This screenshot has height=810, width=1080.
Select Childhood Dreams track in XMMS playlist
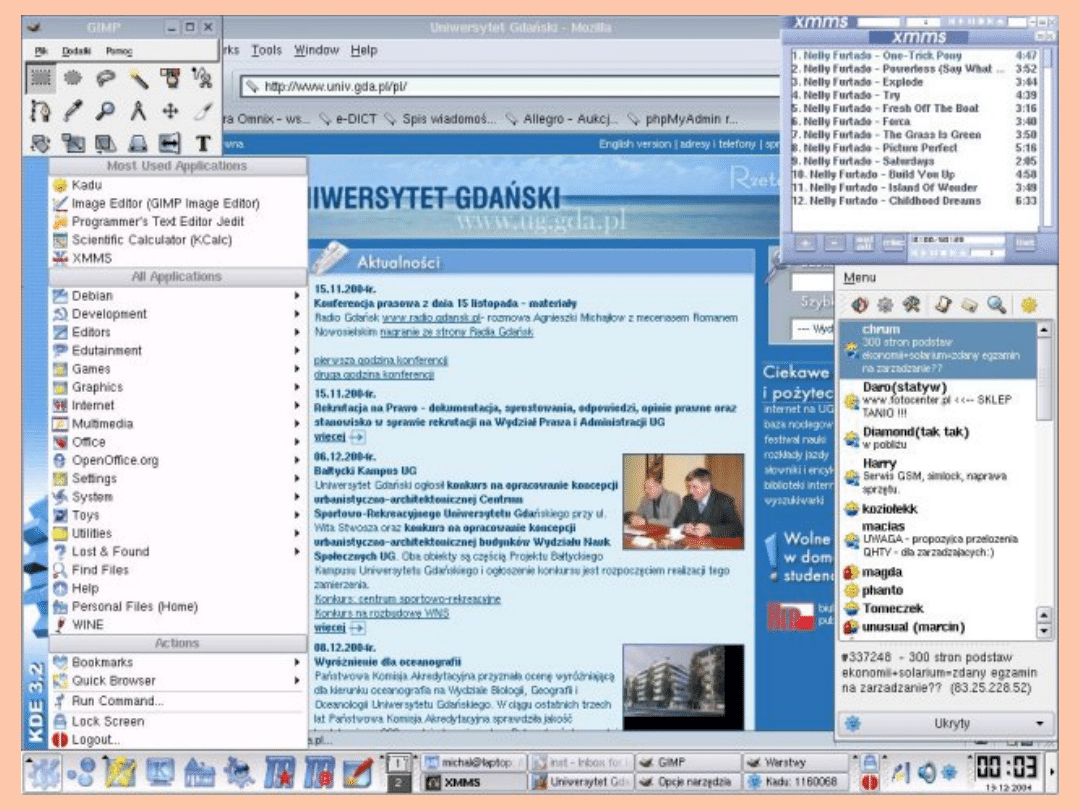(915, 201)
